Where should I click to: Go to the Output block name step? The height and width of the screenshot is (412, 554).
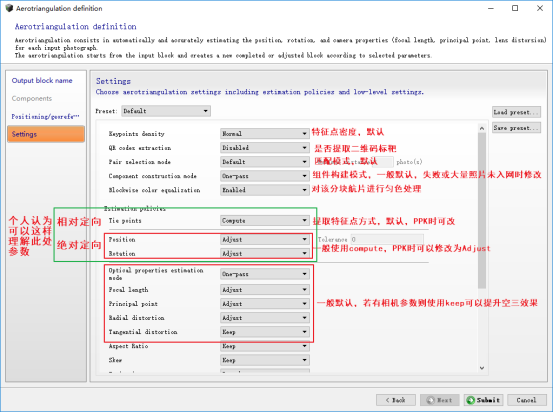point(42,81)
